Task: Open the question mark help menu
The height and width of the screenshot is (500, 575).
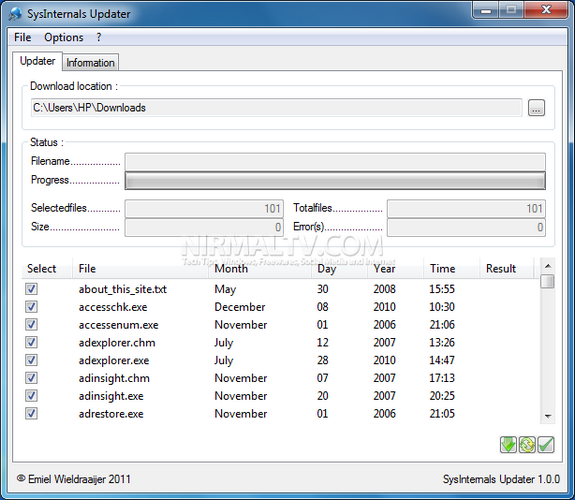Action: [99, 37]
